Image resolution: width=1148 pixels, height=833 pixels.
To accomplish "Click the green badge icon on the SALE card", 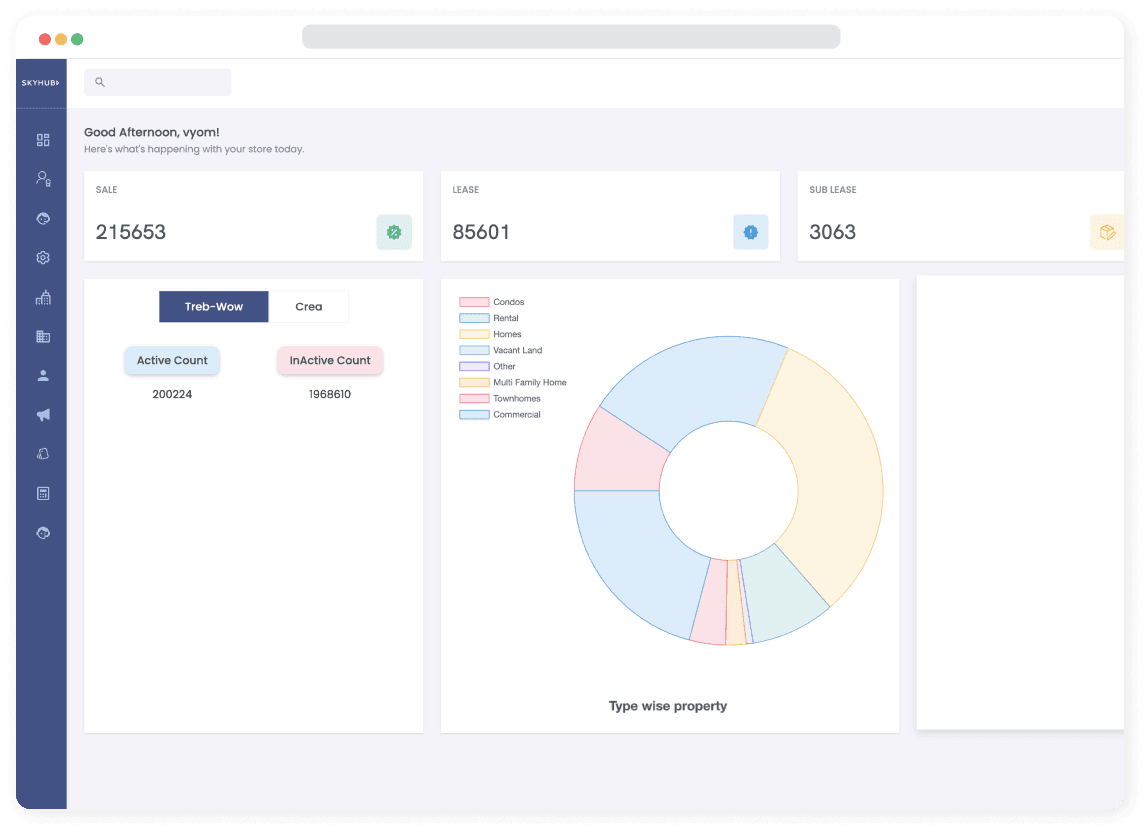I will click(394, 231).
